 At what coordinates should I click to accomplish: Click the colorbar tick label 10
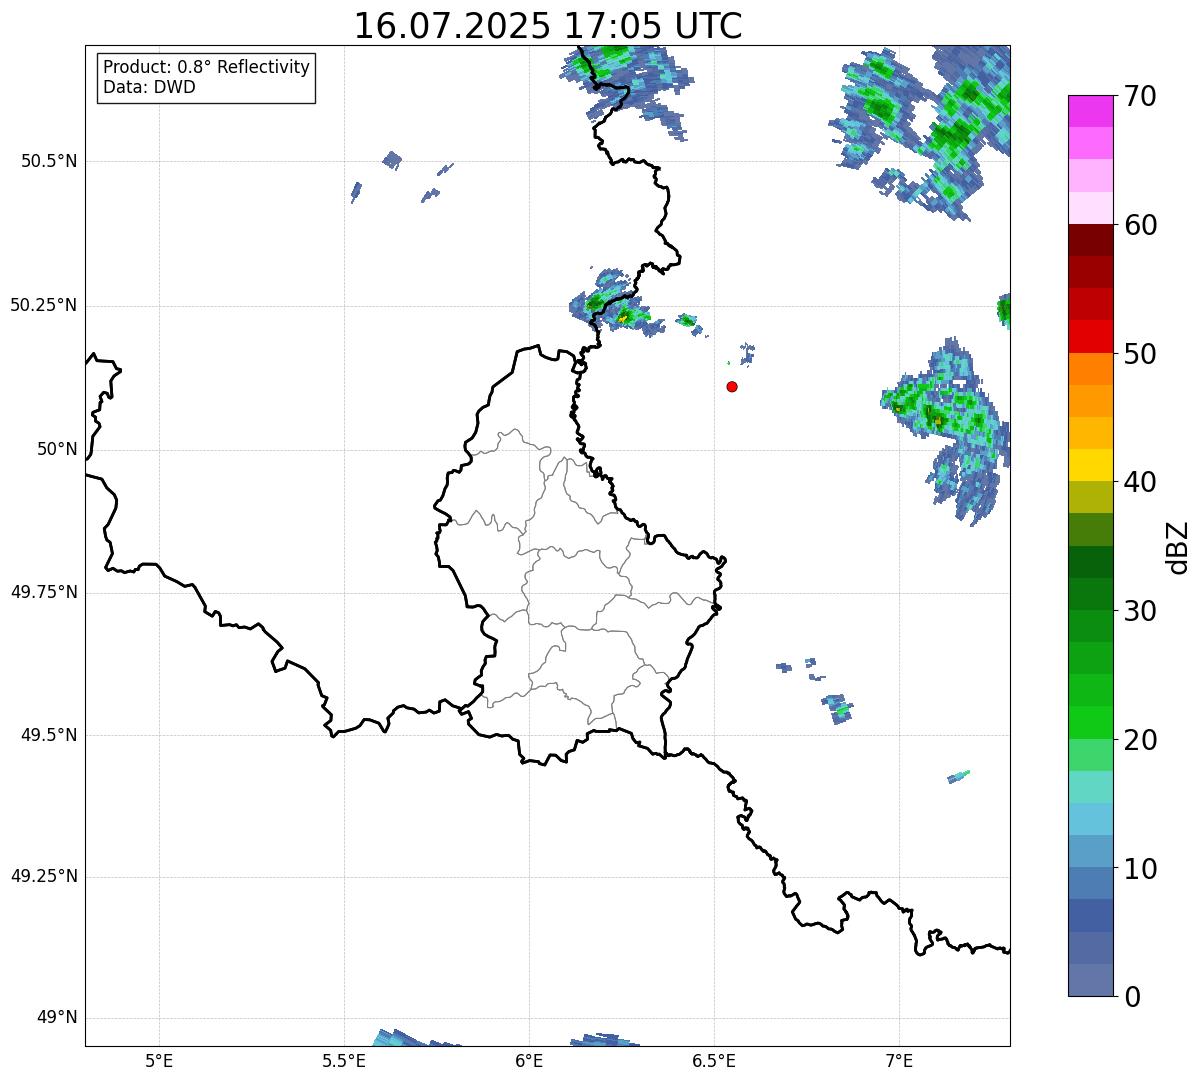1140,869
